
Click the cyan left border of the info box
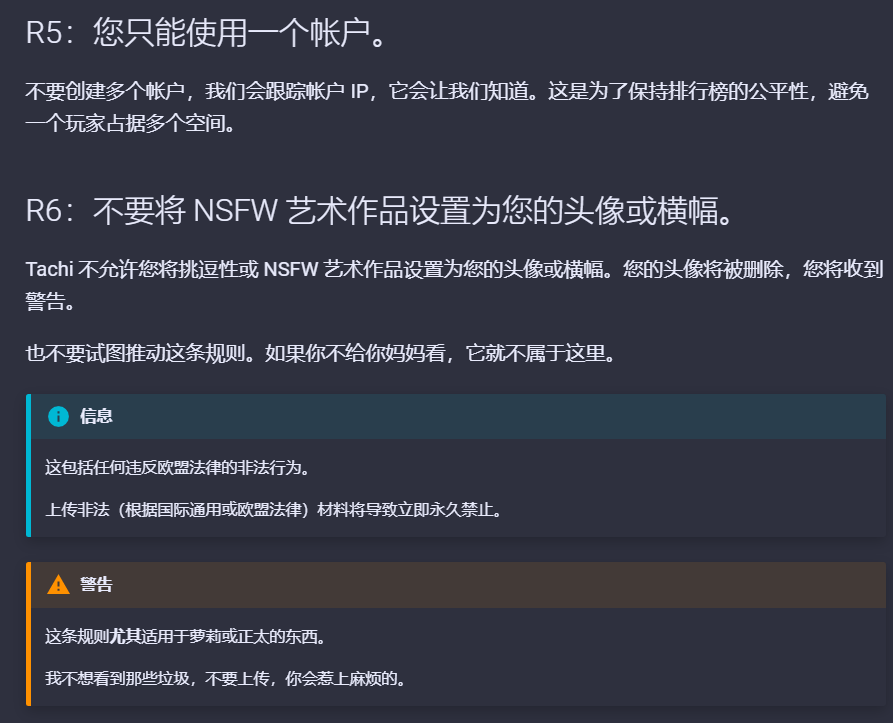[28, 465]
